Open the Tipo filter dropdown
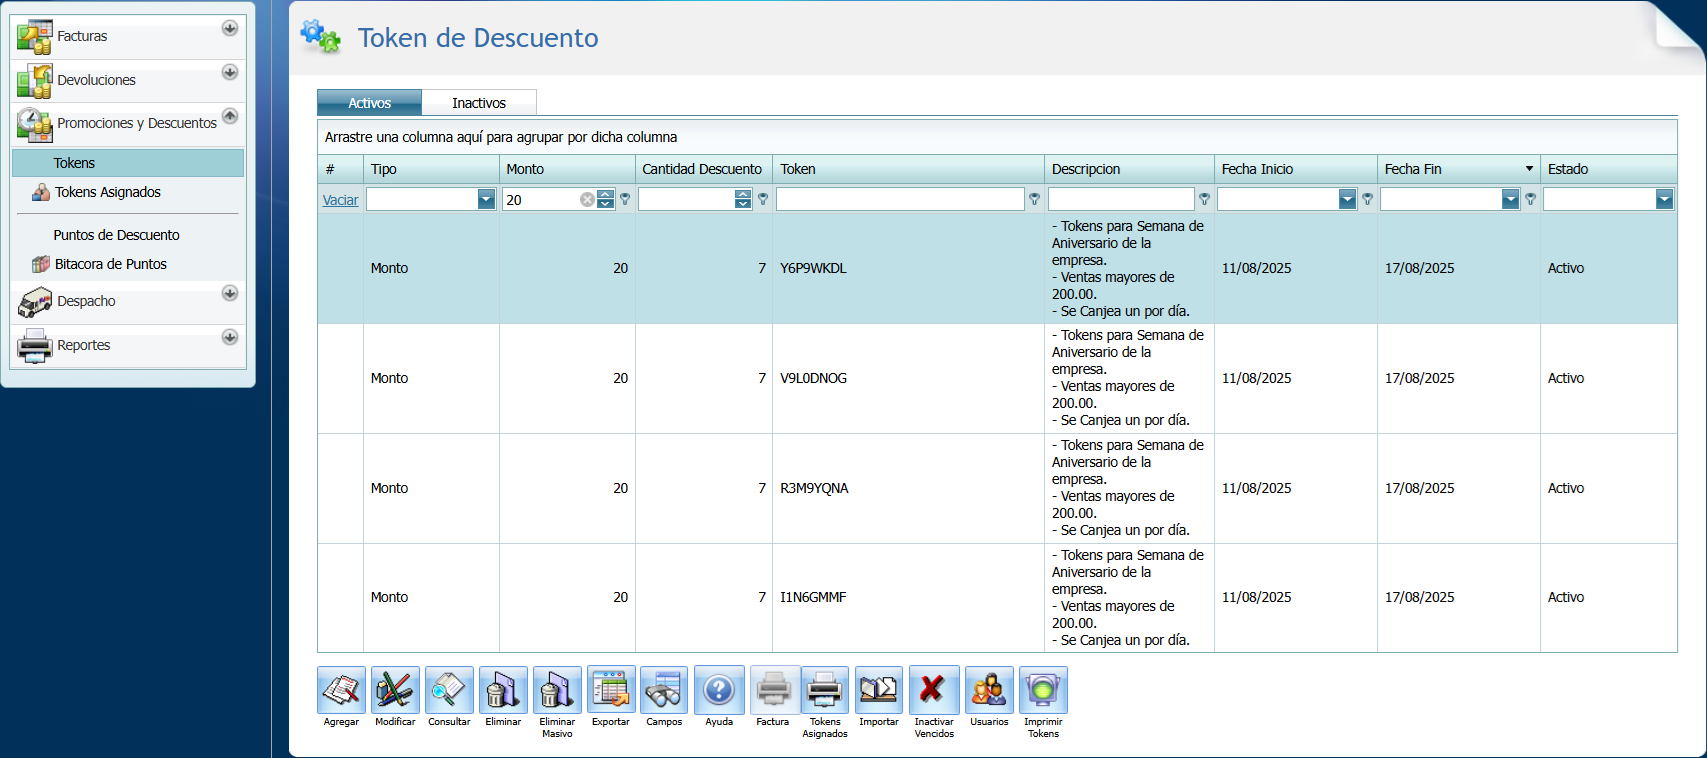Image resolution: width=1707 pixels, height=758 pixels. (486, 200)
